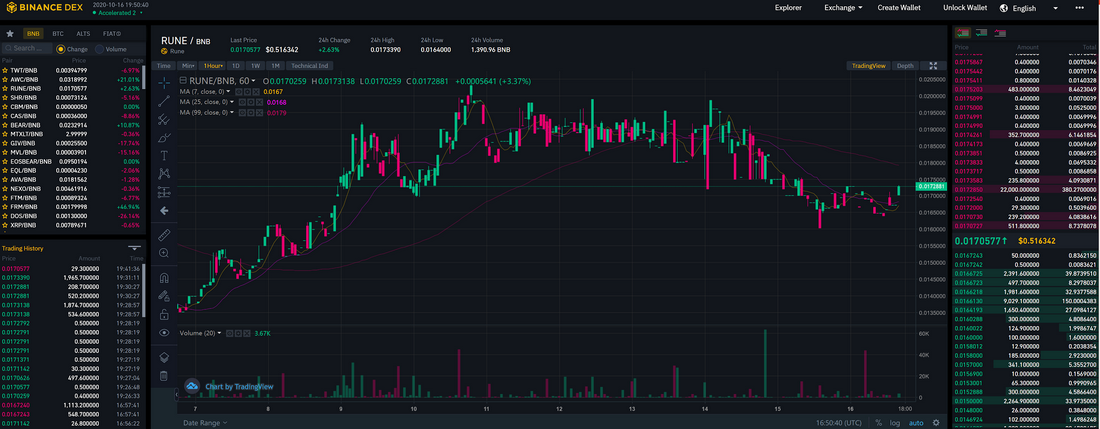Toggle percent scale mode
The height and width of the screenshot is (429, 1100).
point(878,423)
